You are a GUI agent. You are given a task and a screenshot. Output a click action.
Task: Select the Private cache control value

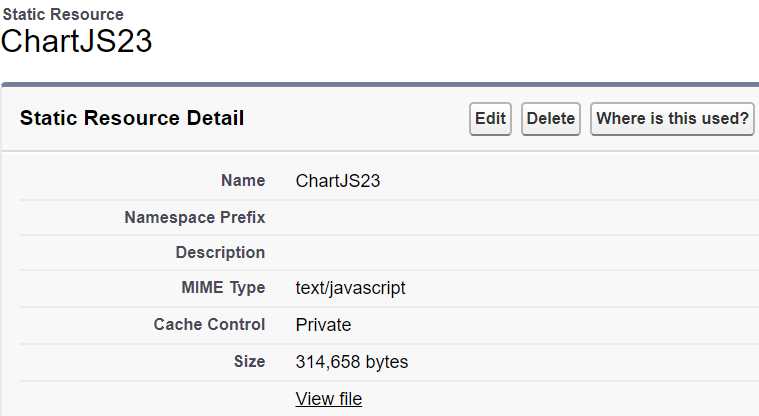point(323,325)
